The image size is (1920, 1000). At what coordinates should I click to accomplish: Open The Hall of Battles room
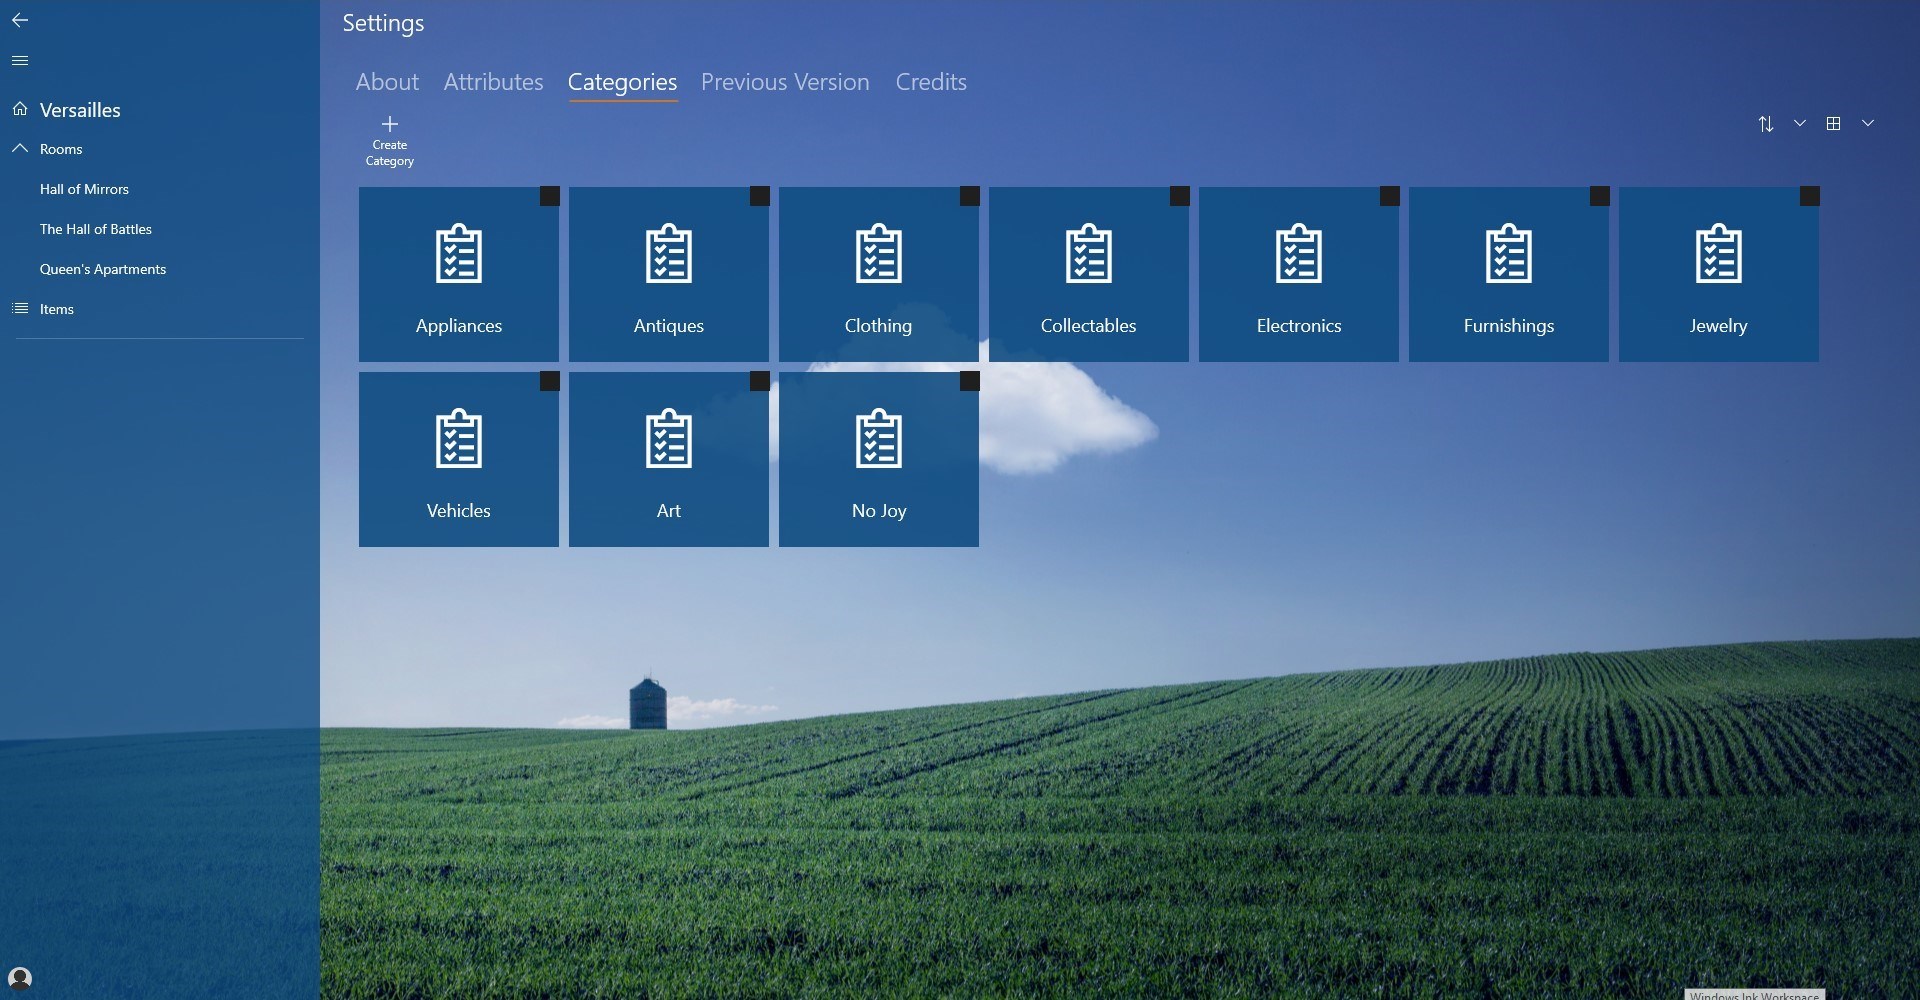coord(96,229)
